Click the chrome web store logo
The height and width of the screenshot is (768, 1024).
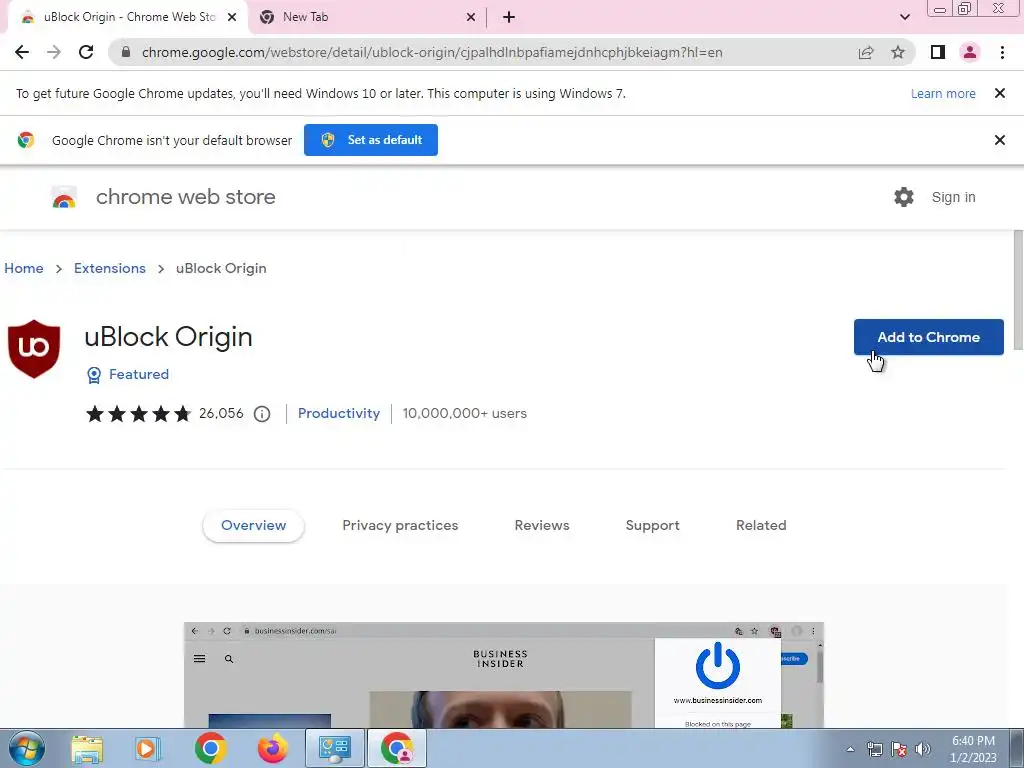pos(64,197)
